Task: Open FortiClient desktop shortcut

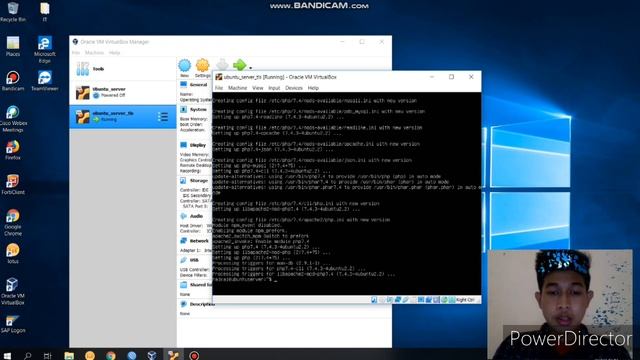Action: (13, 184)
